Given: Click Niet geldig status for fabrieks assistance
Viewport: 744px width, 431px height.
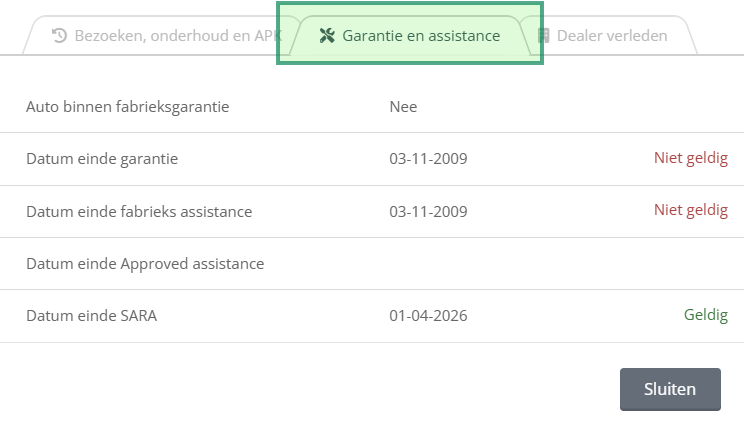Looking at the screenshot, I should (691, 210).
